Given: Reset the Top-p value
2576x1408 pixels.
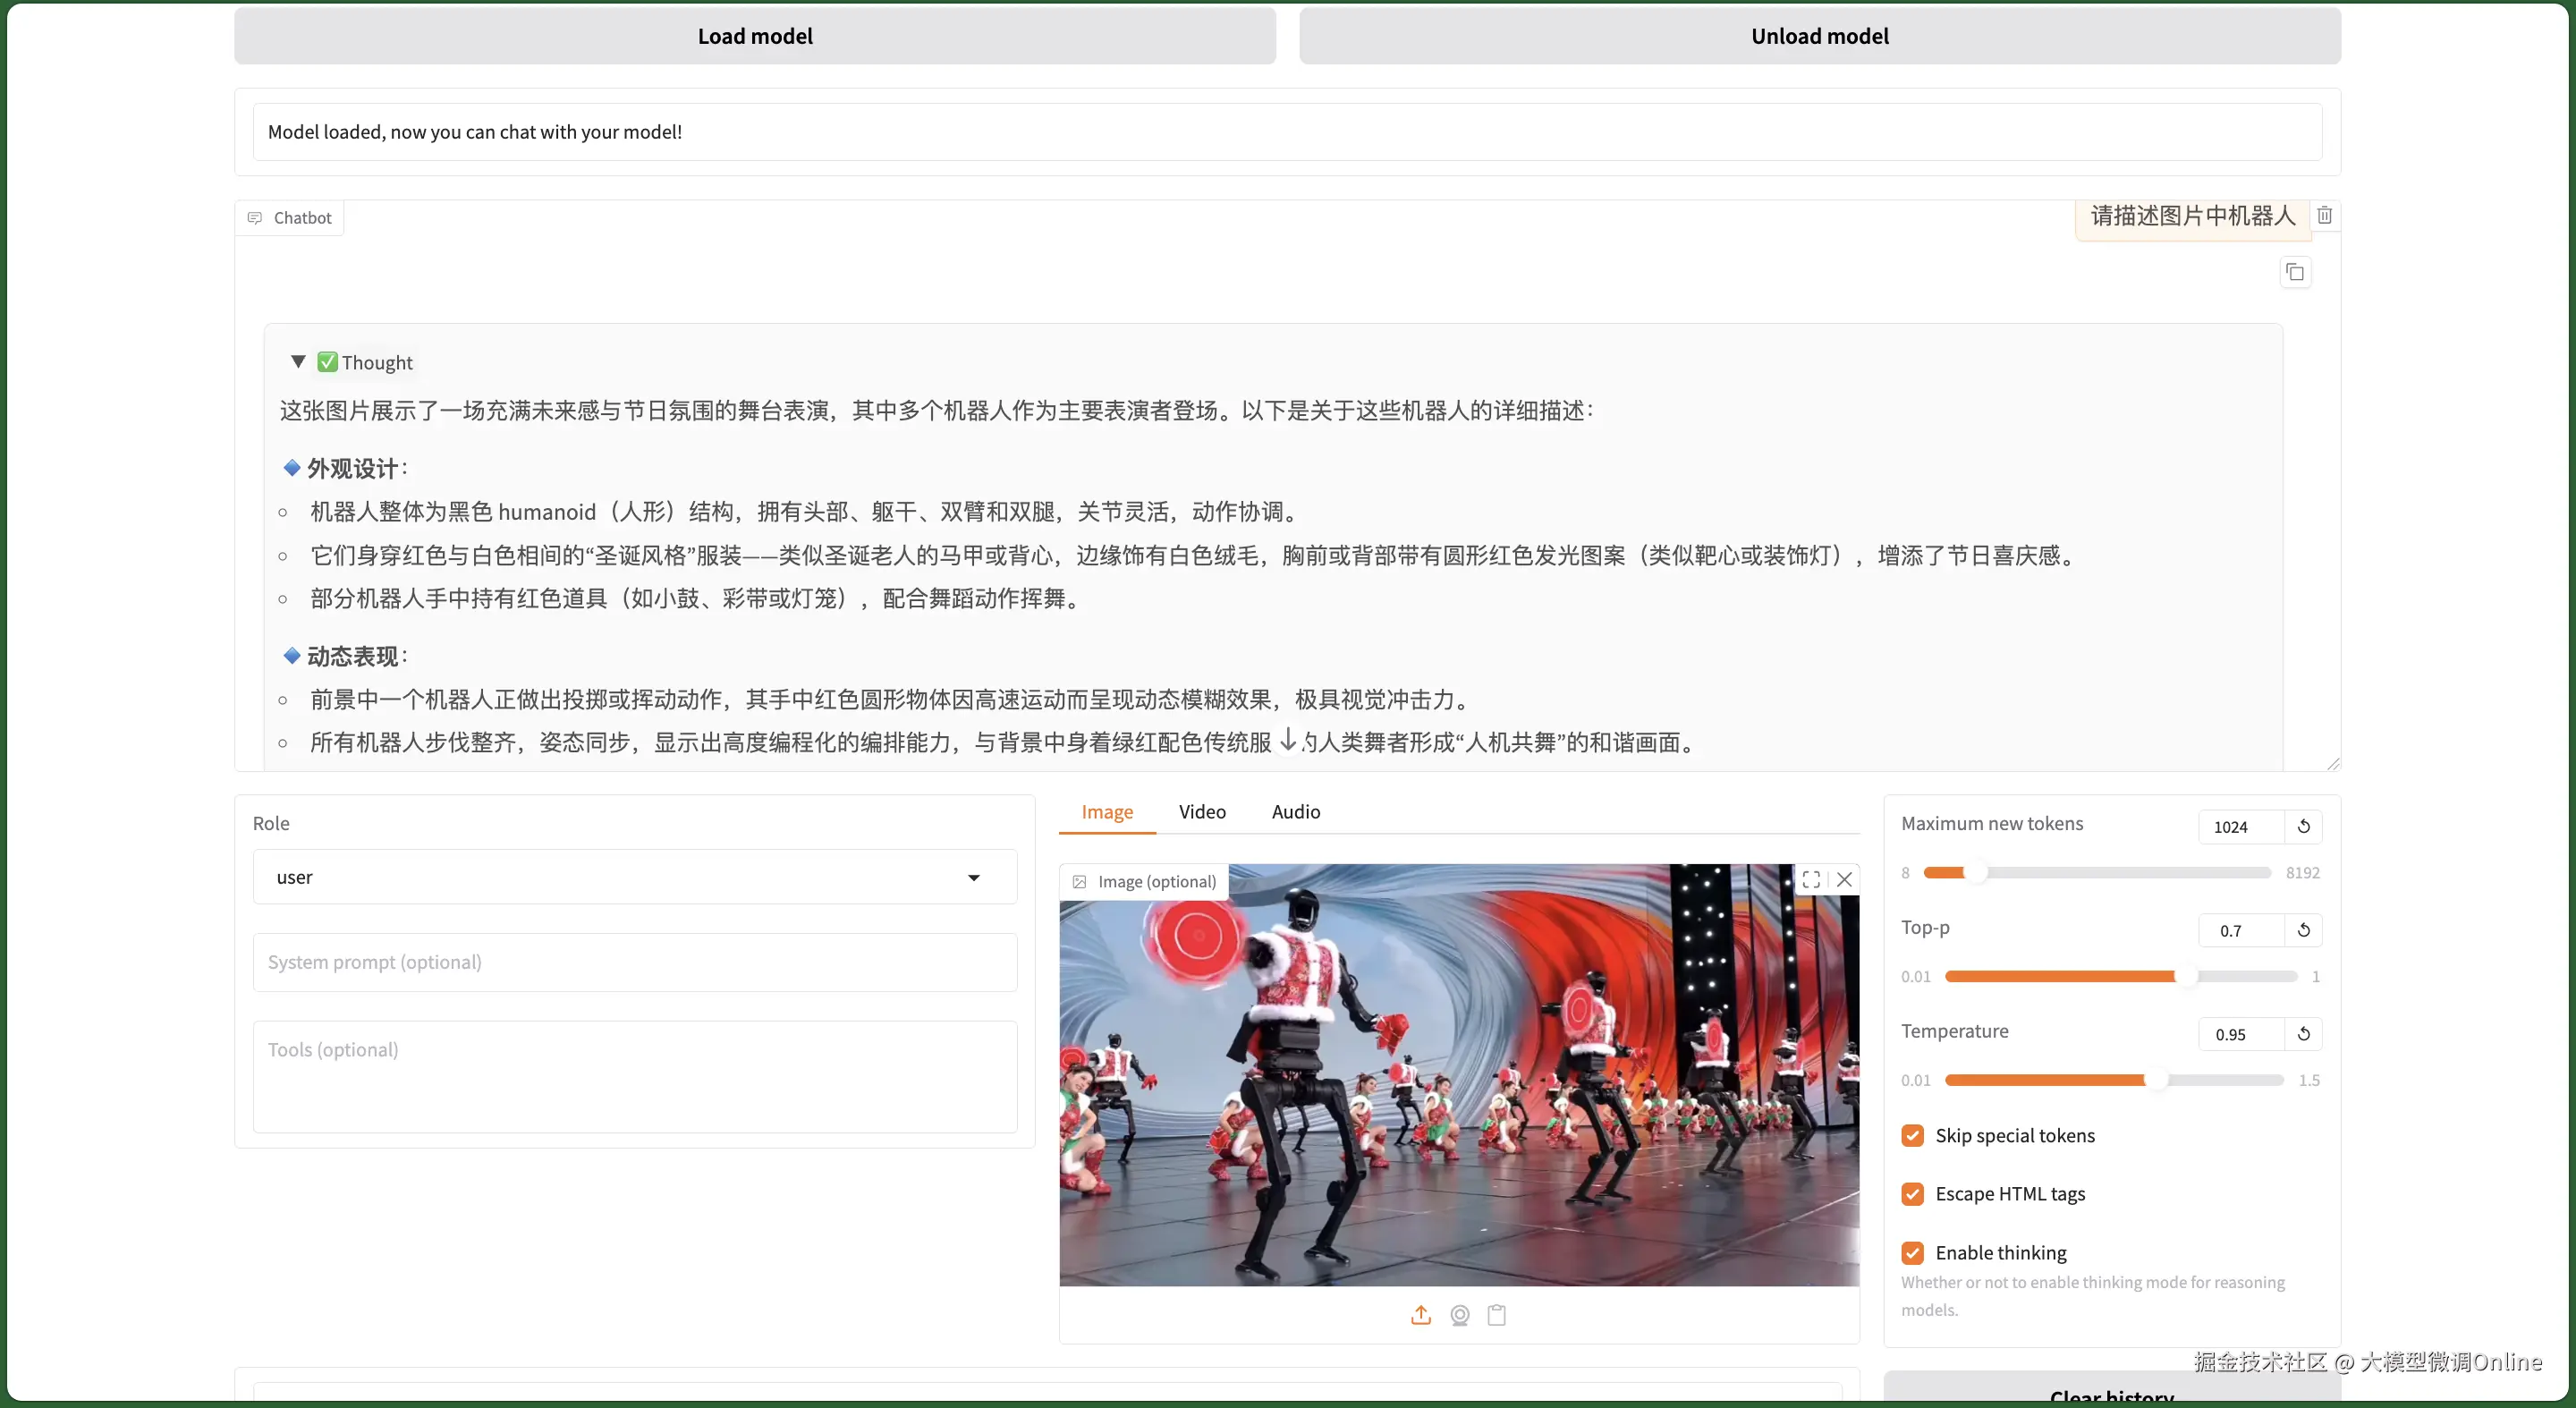Looking at the screenshot, I should 2303,930.
